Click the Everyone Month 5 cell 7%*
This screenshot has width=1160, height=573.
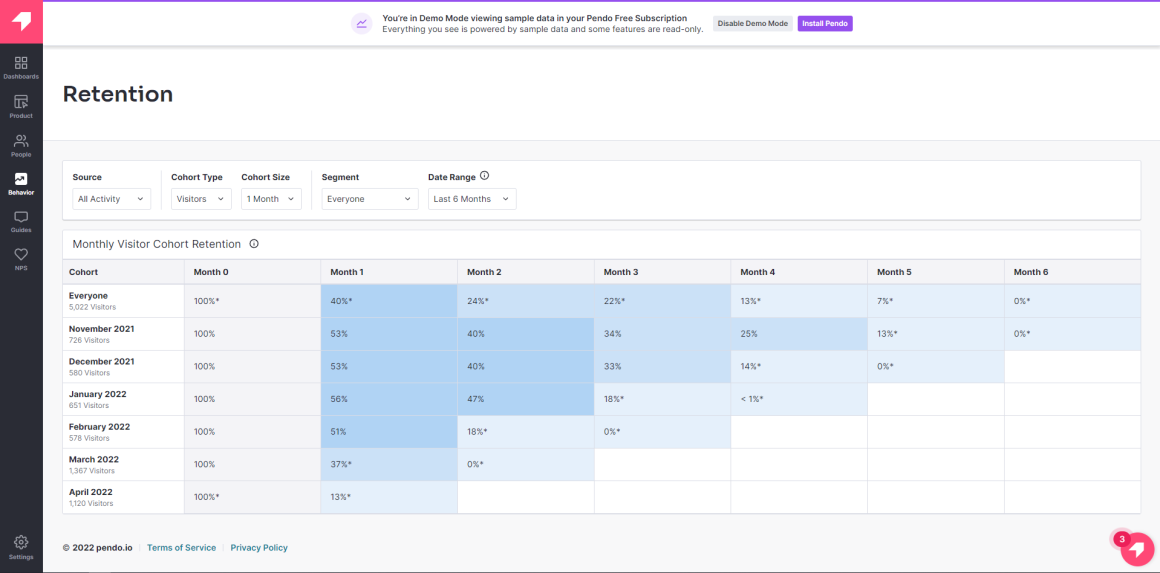point(936,301)
